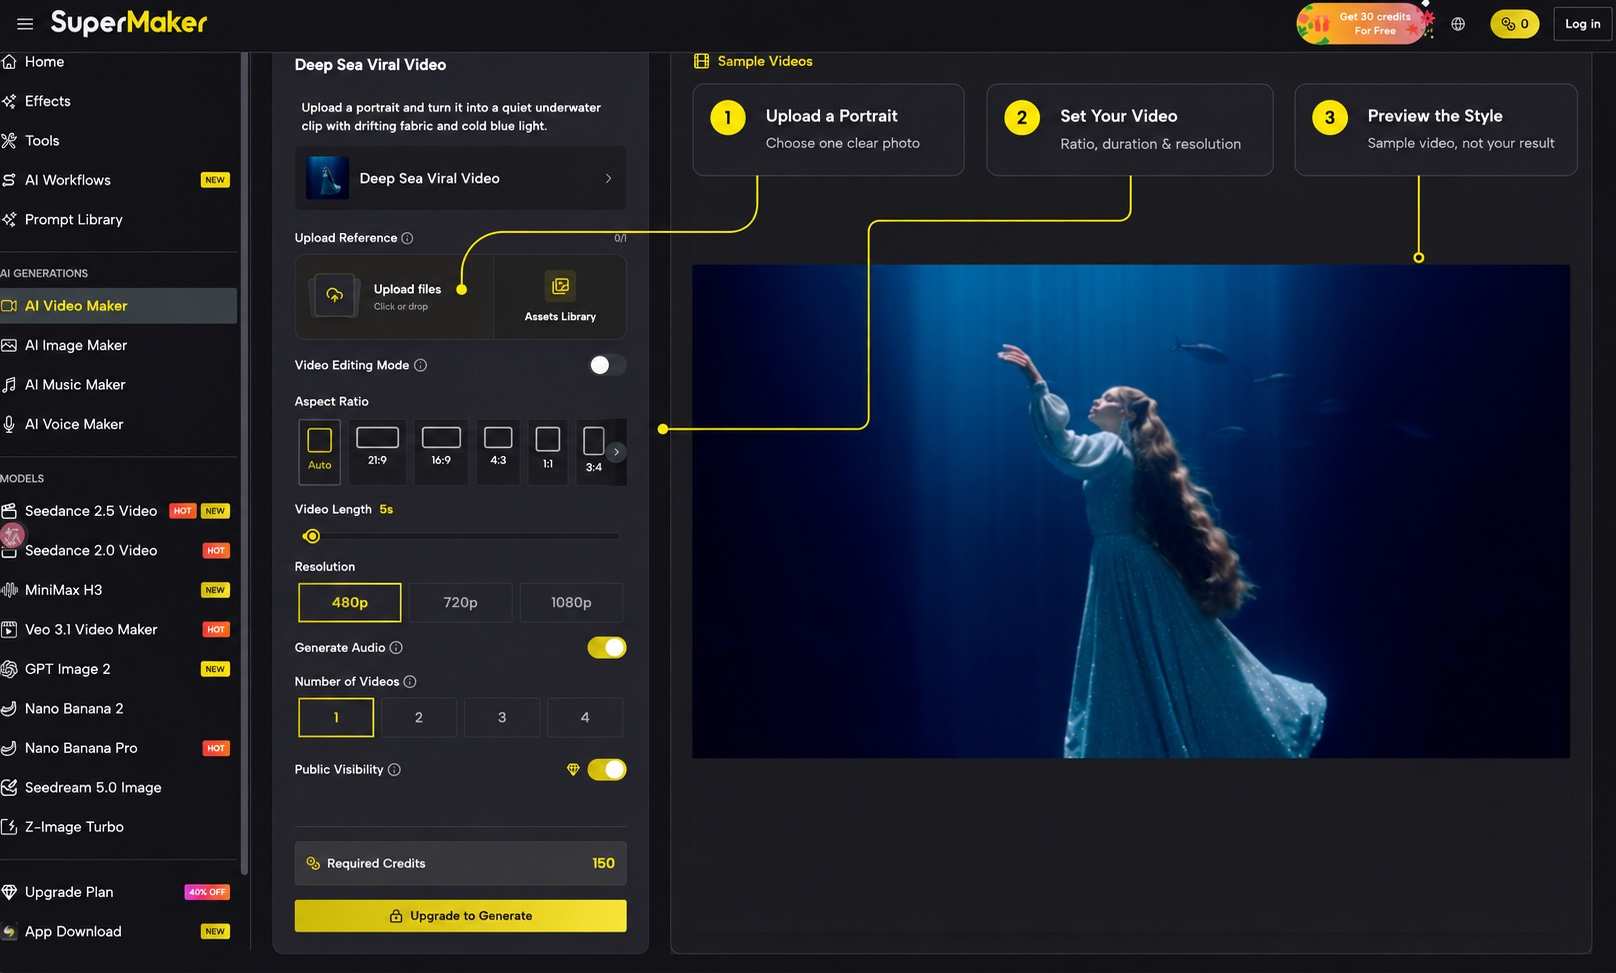Viewport: 1616px width, 973px height.
Task: Select the 16:9 aspect ratio
Action: click(x=441, y=451)
